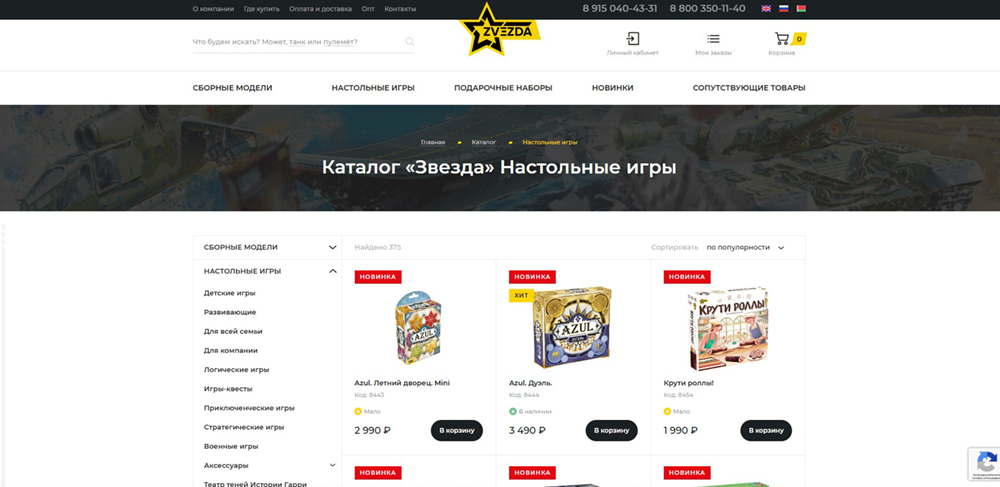Open the Подарочные наборы menu item
Image resolution: width=1000 pixels, height=487 pixels.
click(503, 88)
